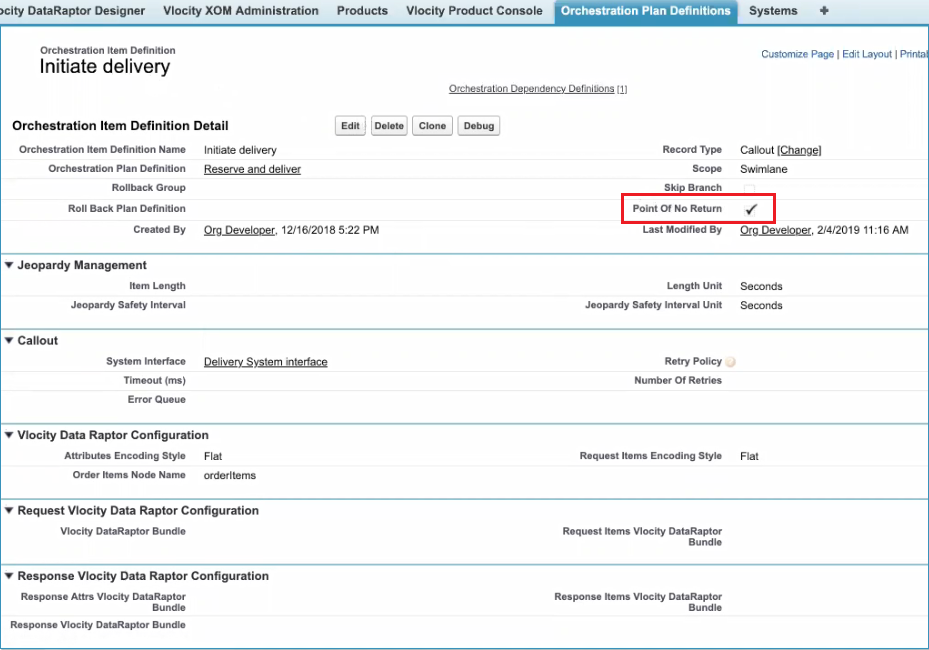This screenshot has height=650, width=929.
Task: Collapse the Vlocity Data Raptor Configuration section
Action: click(9, 436)
